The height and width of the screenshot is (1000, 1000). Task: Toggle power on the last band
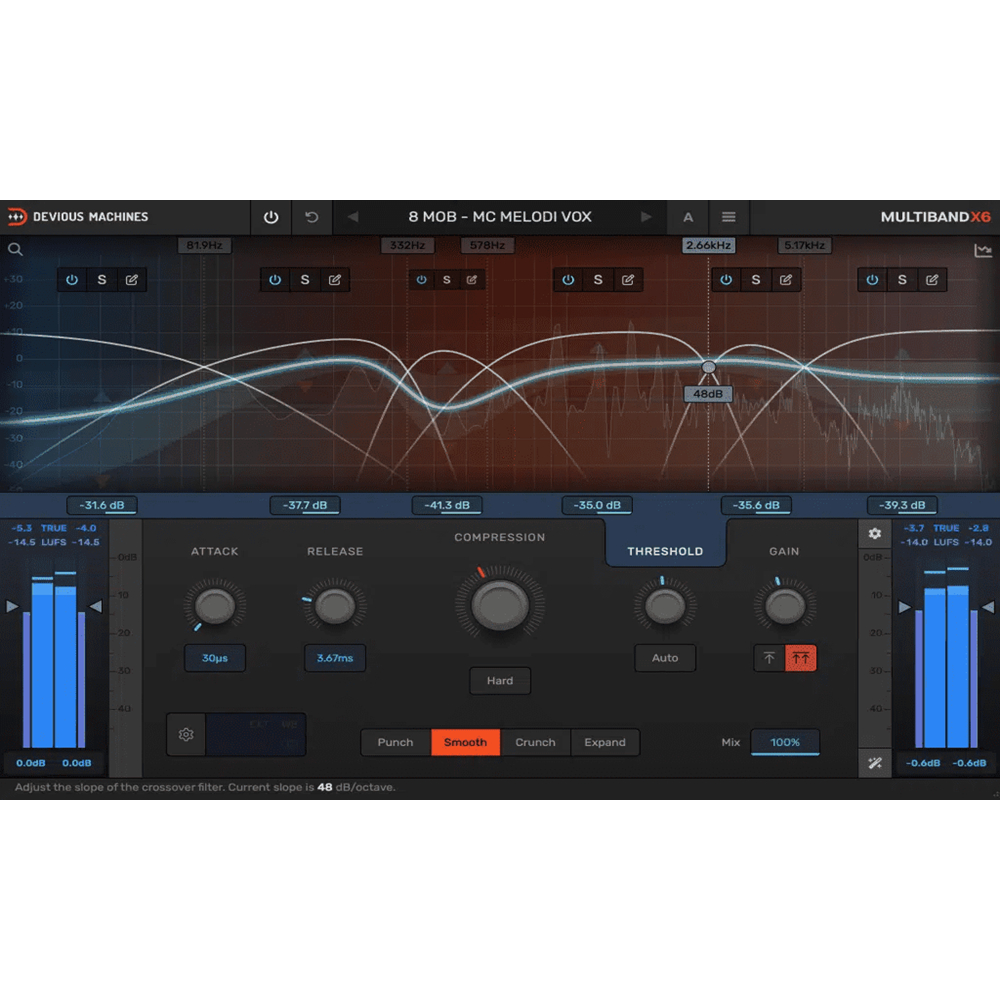pyautogui.click(x=872, y=280)
